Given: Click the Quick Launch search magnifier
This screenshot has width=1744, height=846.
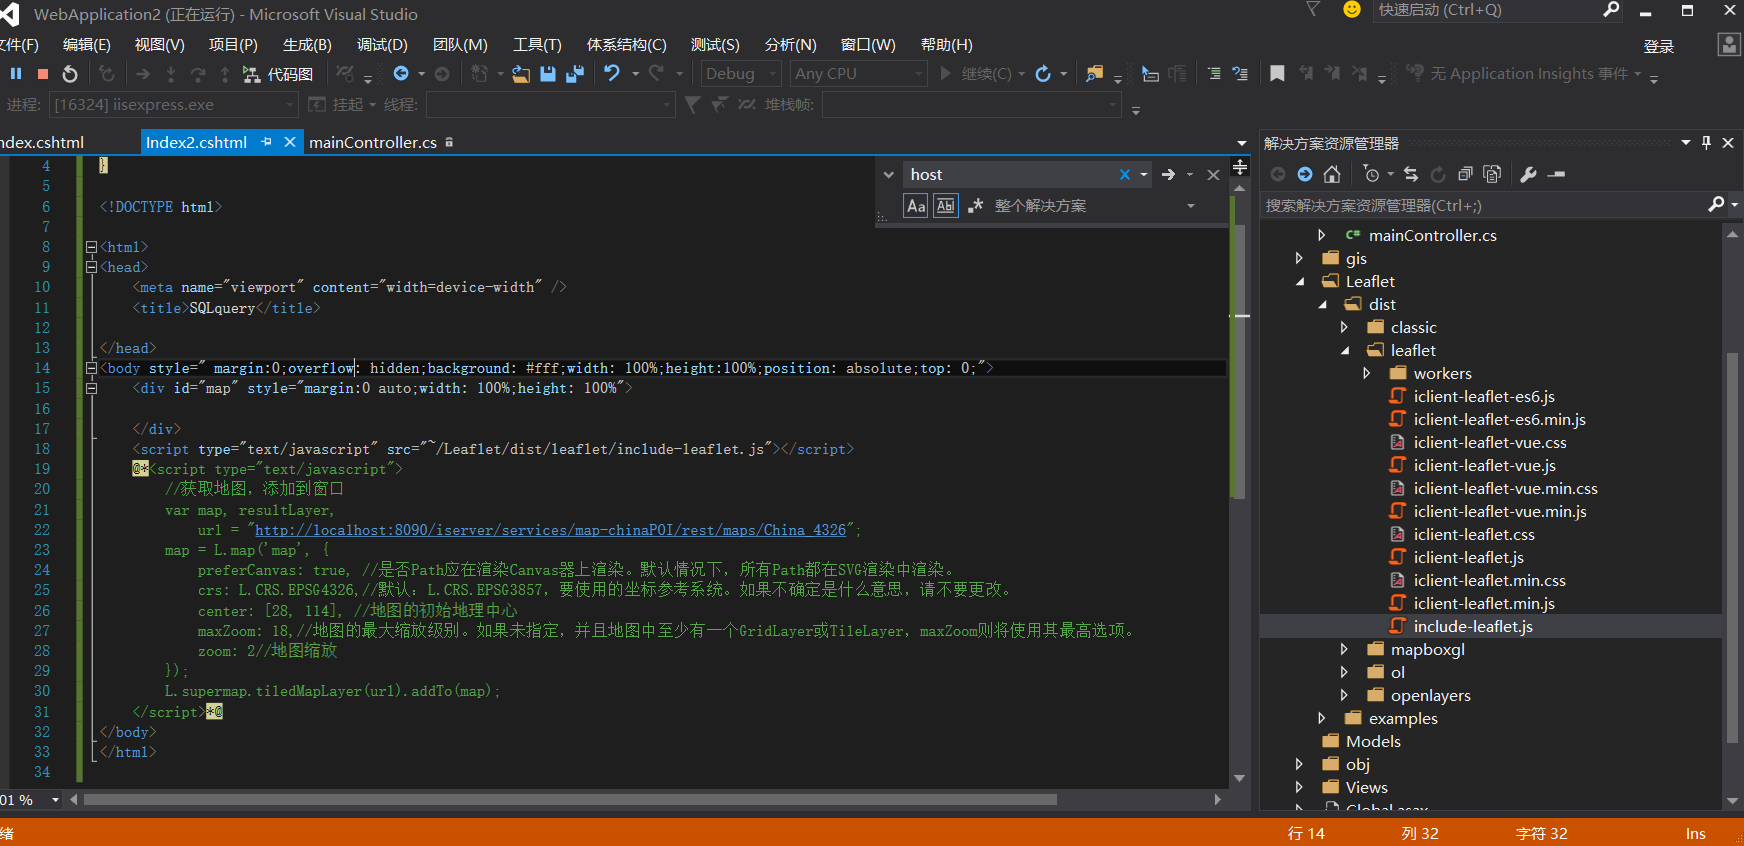Looking at the screenshot, I should point(1611,10).
